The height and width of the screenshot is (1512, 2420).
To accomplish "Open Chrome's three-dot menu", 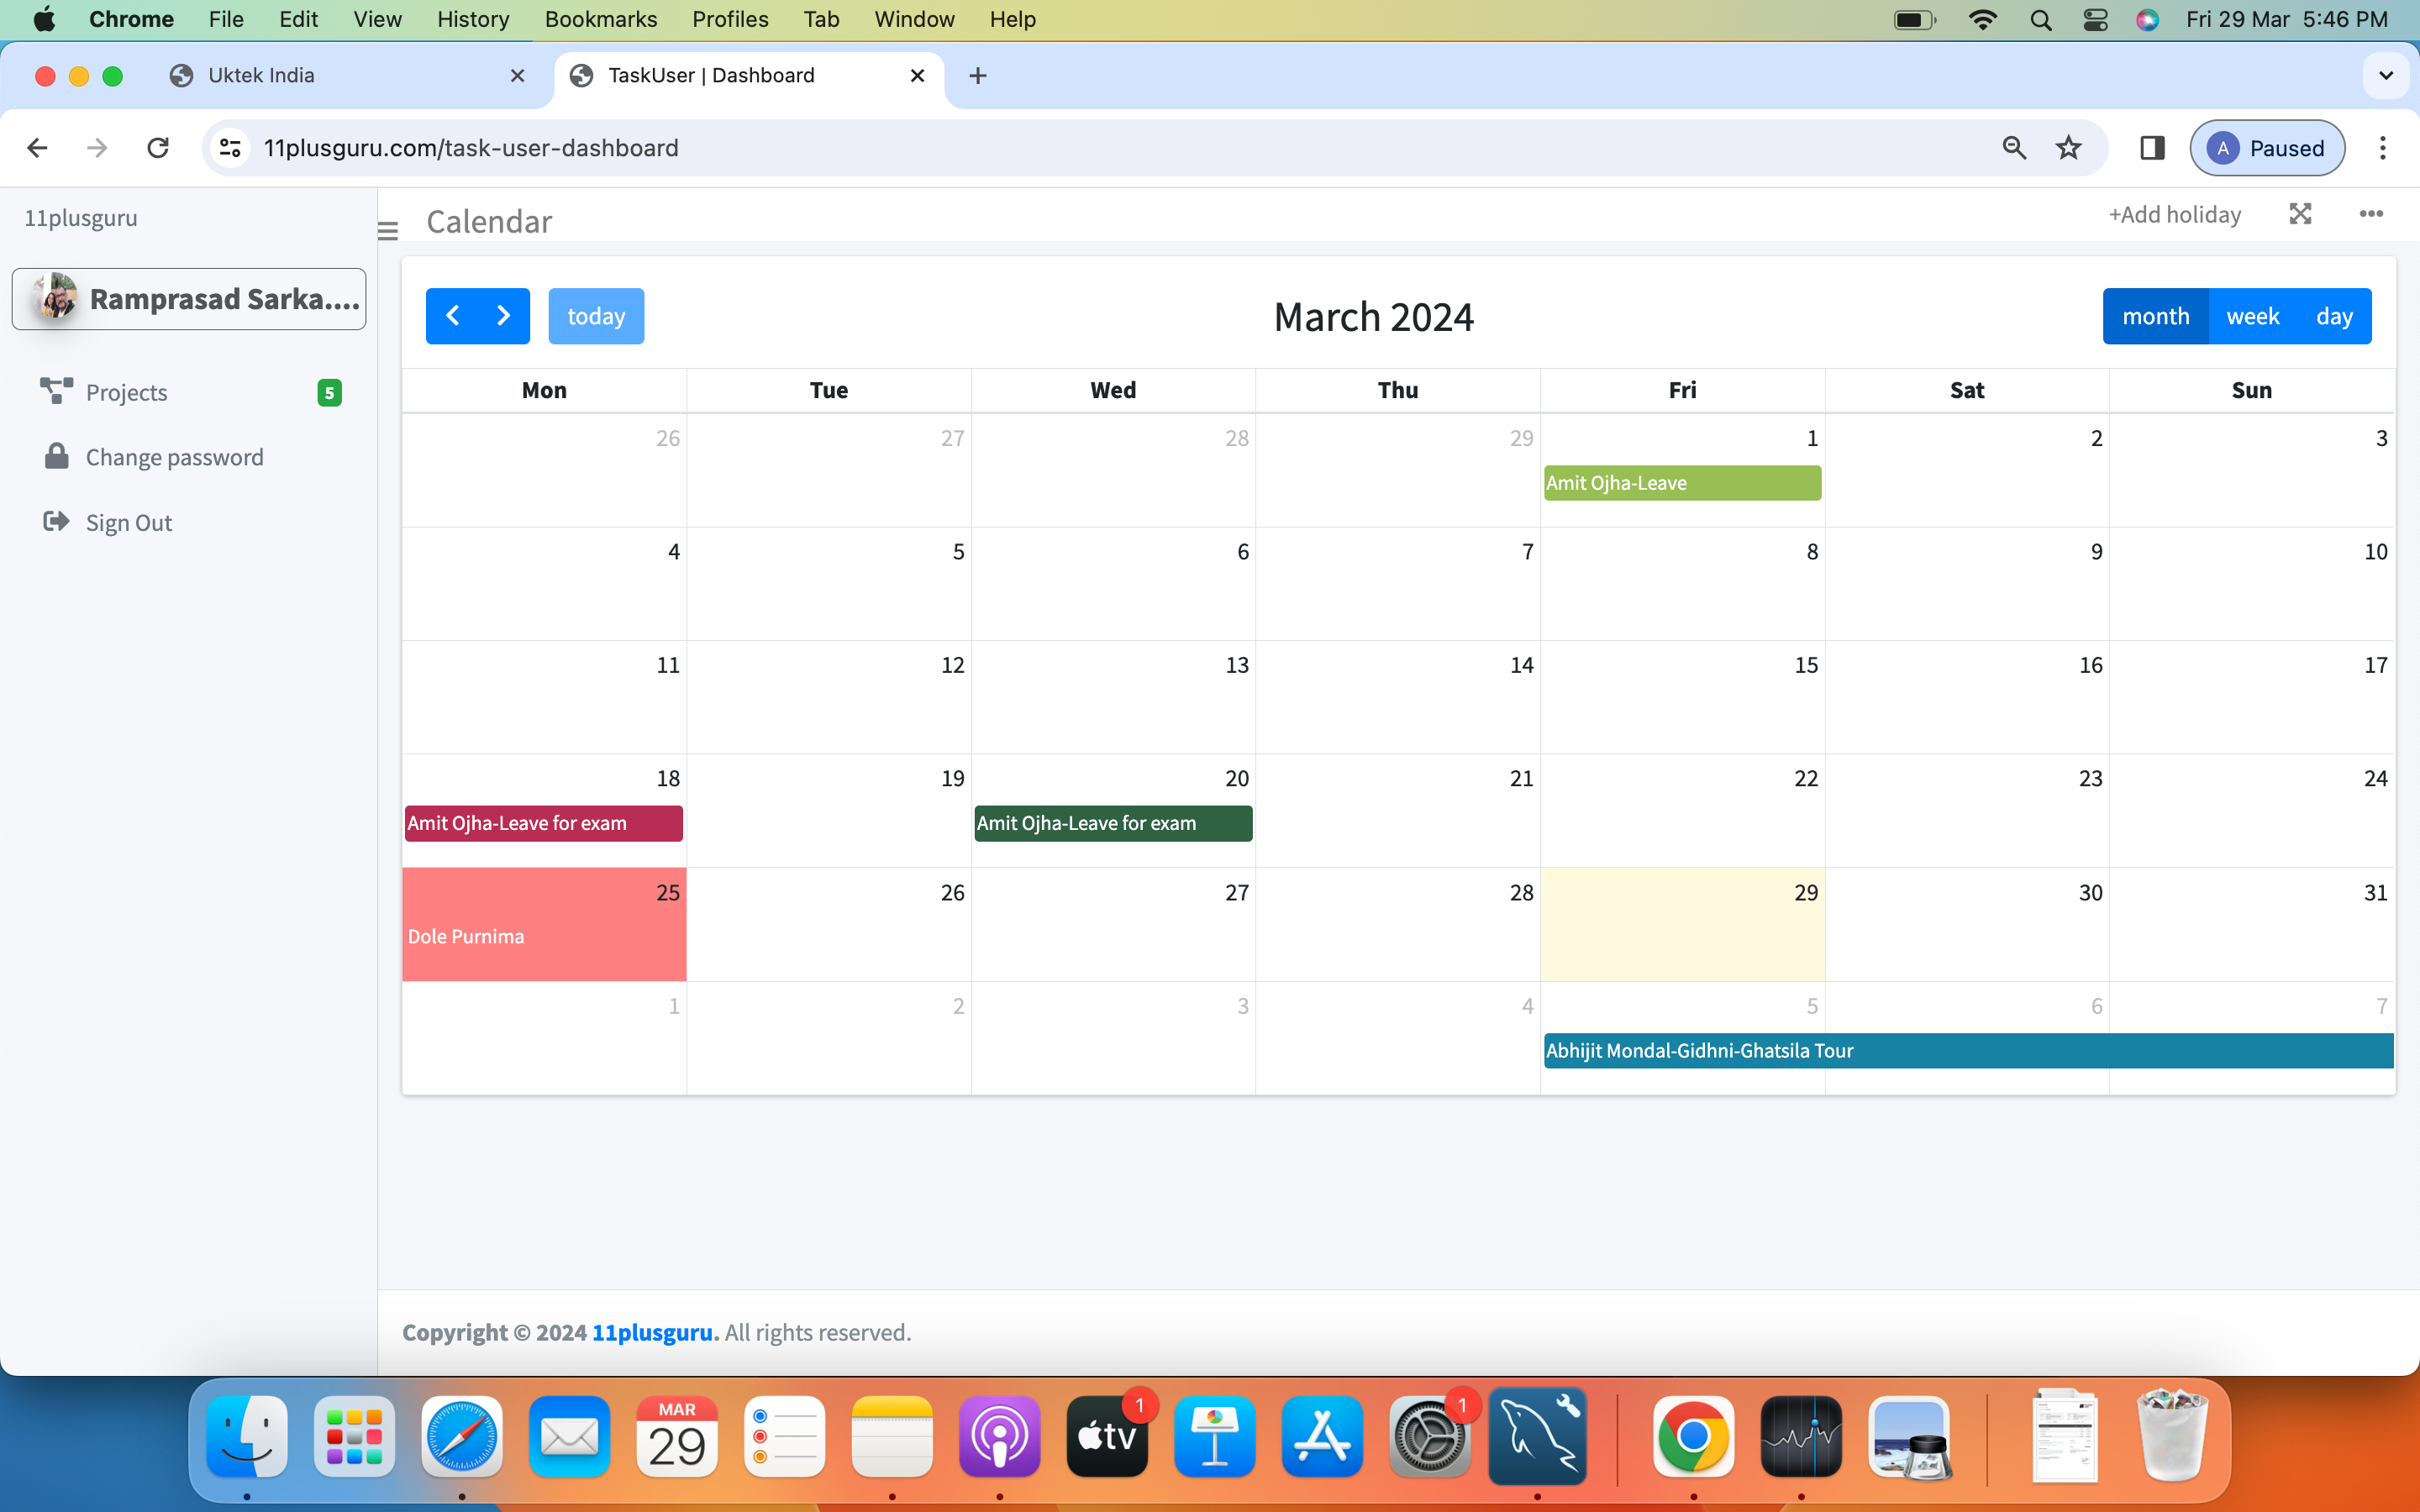I will pyautogui.click(x=2383, y=148).
